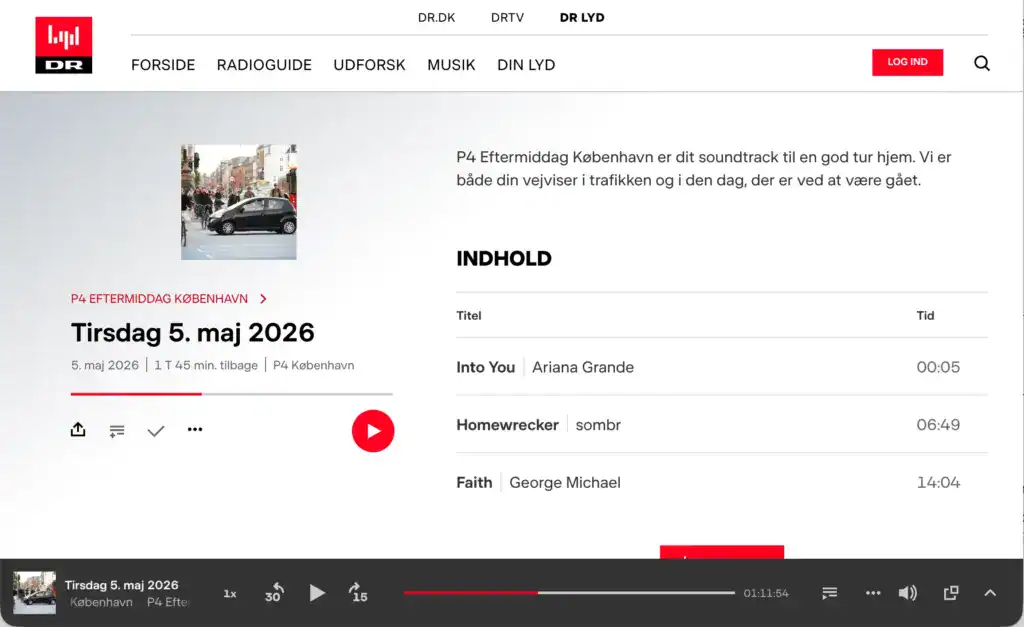Jump to Into You by Ariana Grande
The height and width of the screenshot is (627, 1024).
point(722,367)
